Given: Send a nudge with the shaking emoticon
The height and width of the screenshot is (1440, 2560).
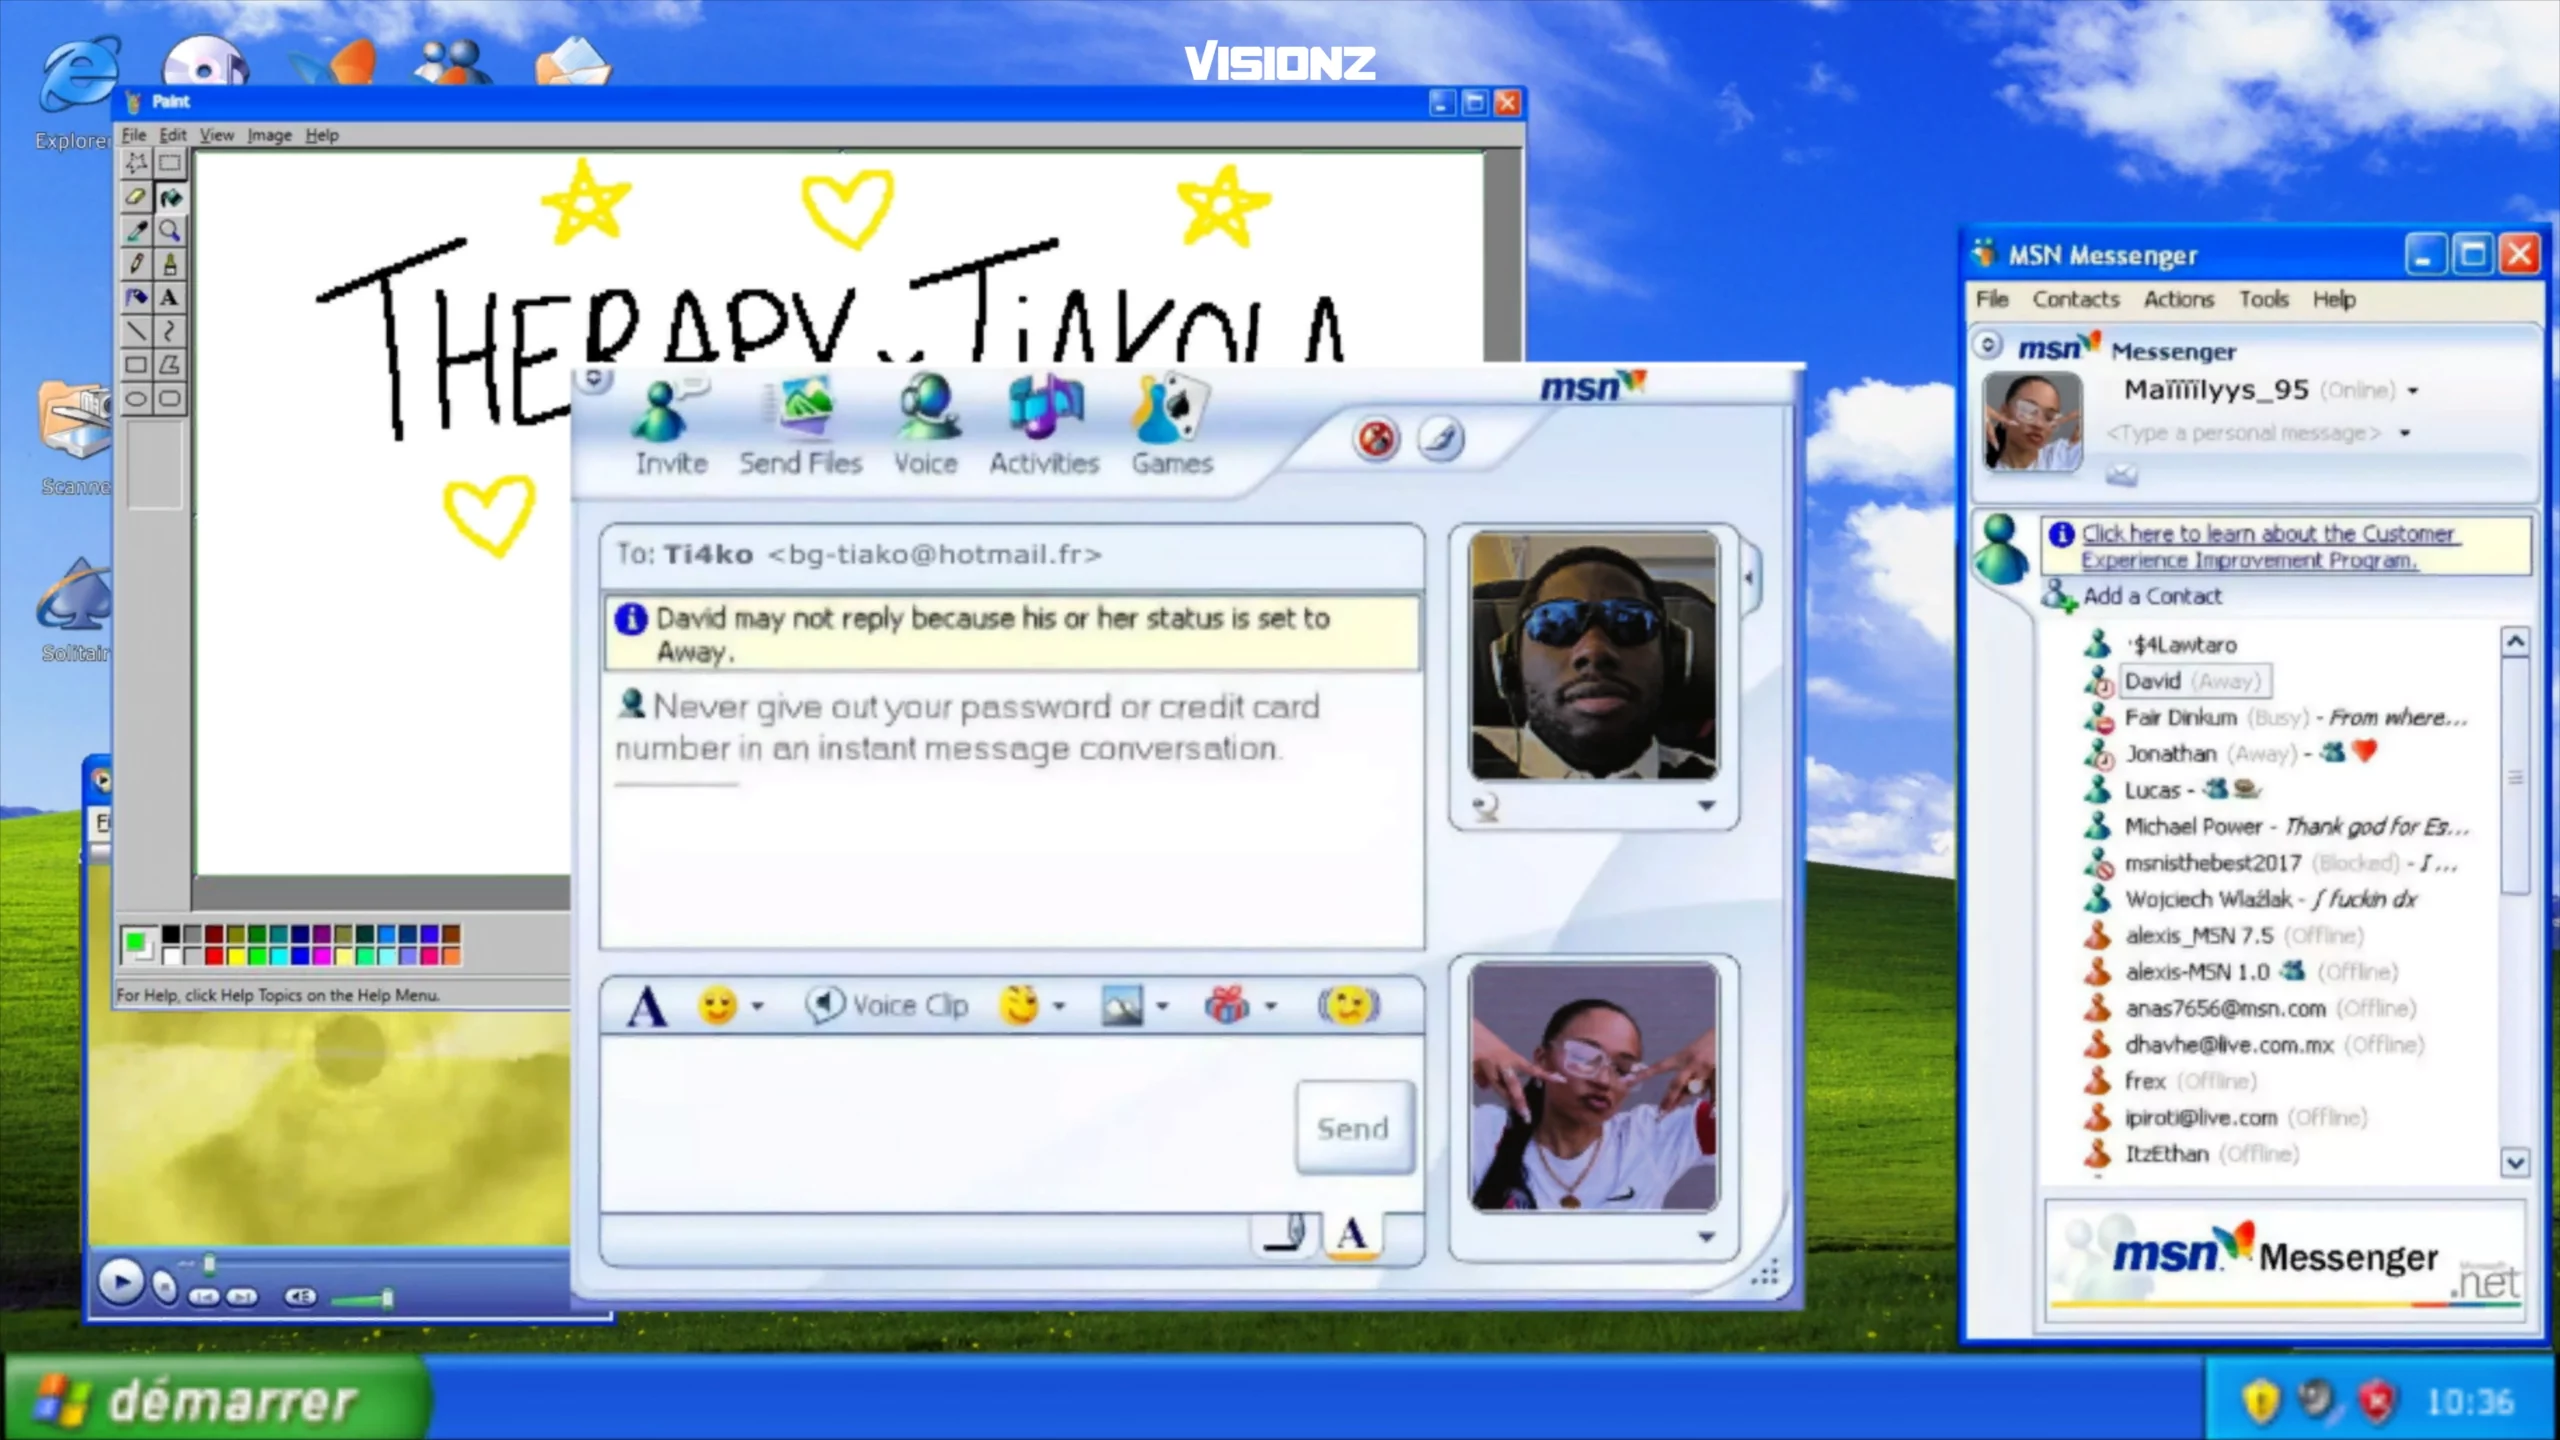Looking at the screenshot, I should (x=1348, y=1005).
